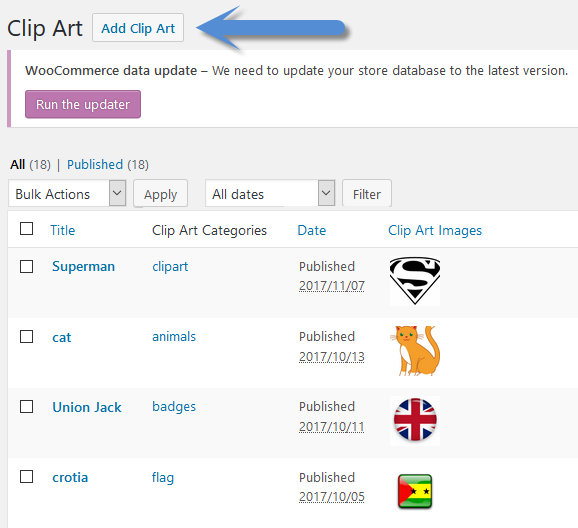This screenshot has height=528, width=578.
Task: Click the Filter button
Action: pyautogui.click(x=367, y=194)
